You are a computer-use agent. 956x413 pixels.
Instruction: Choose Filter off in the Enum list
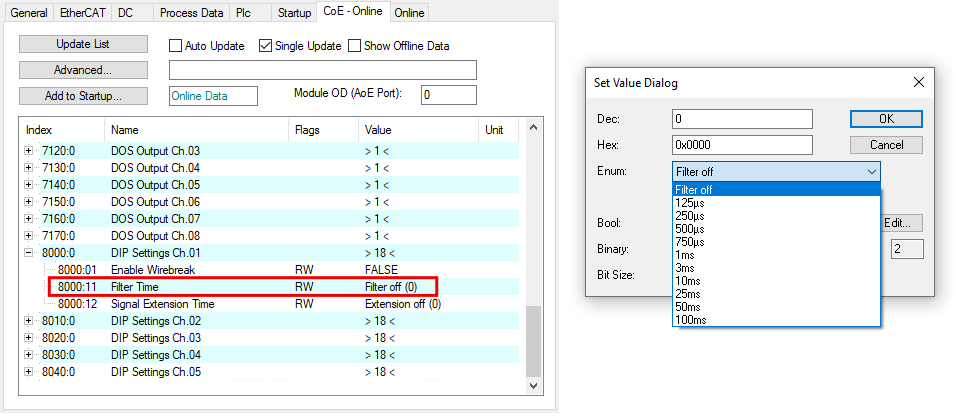pyautogui.click(x=777, y=190)
